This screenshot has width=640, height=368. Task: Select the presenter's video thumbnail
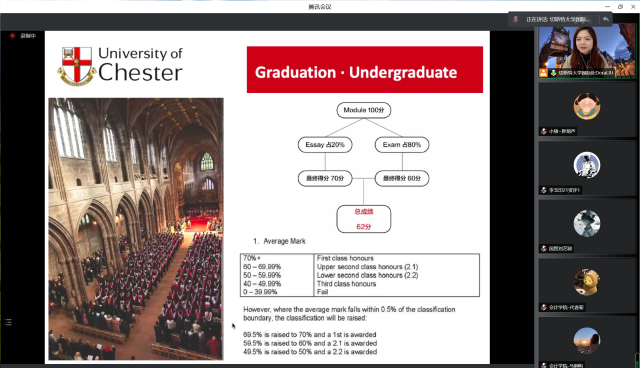tap(587, 51)
